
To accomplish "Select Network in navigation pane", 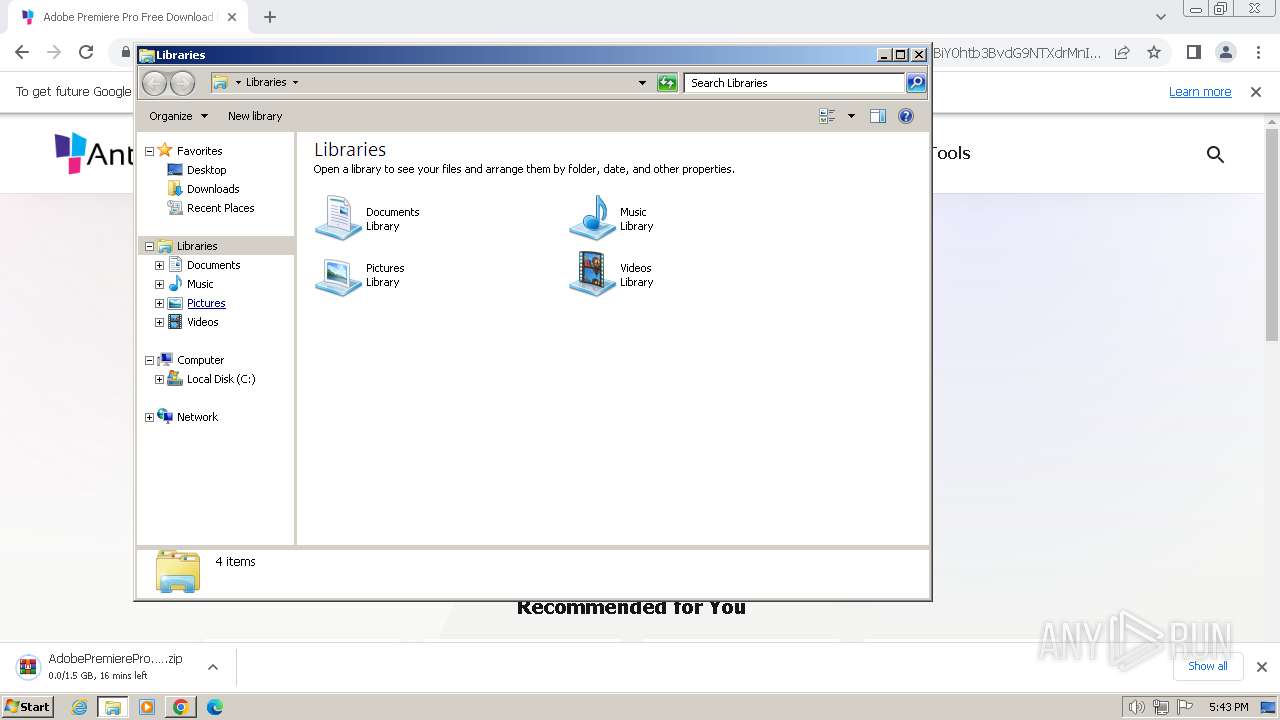I will point(197,417).
